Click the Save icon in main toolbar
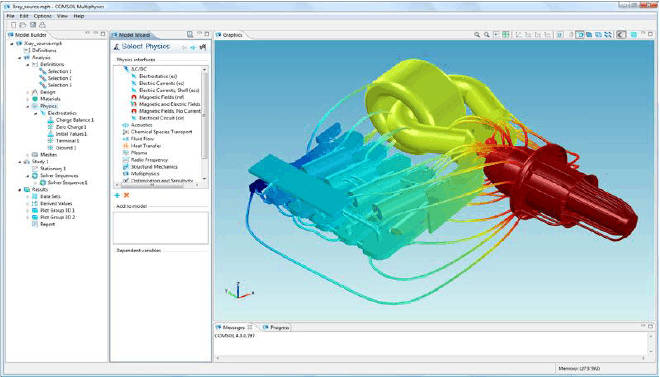This screenshot has width=660, height=377. (33, 25)
